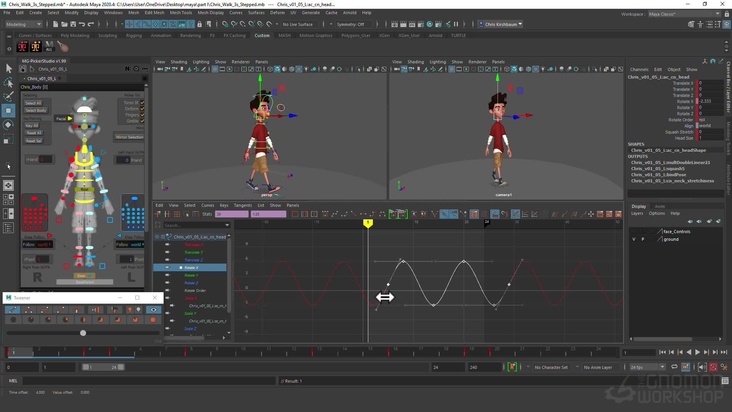732x412 pixels.
Task: Click the Frame All icon in Graph Editor toolbar
Action: [295, 214]
